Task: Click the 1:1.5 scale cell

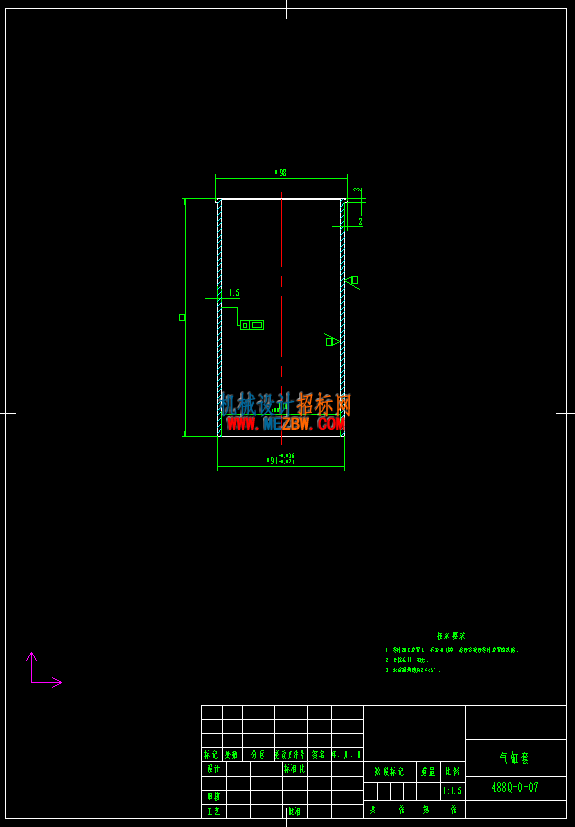Action: (x=453, y=791)
